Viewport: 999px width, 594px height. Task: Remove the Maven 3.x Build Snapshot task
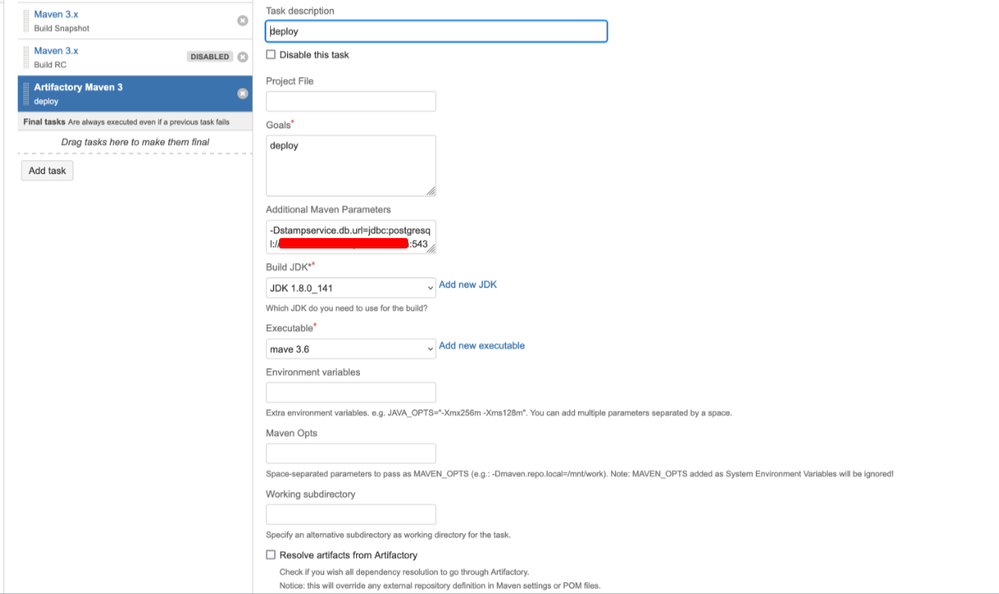[x=243, y=20]
